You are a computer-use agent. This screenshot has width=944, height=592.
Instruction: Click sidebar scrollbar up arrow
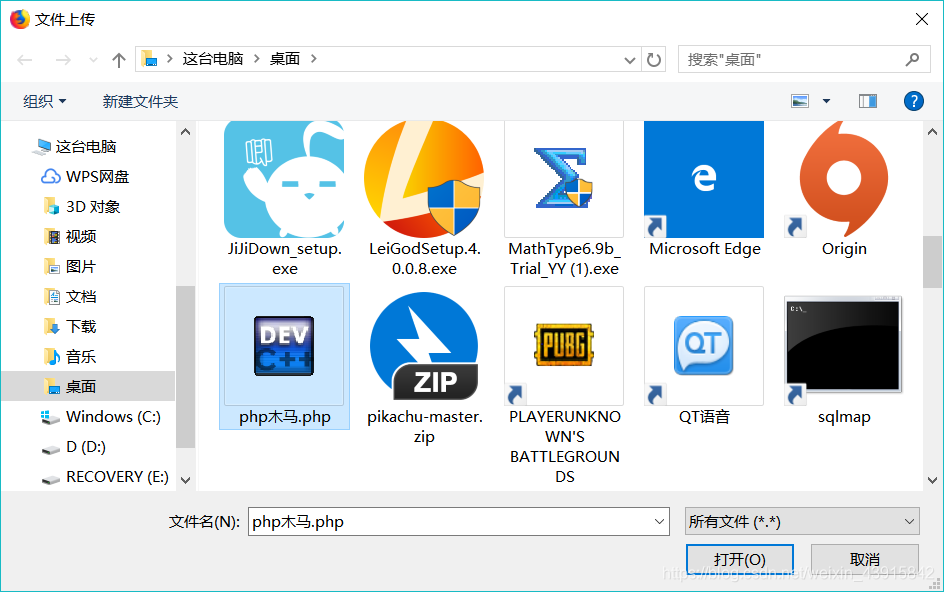185,131
